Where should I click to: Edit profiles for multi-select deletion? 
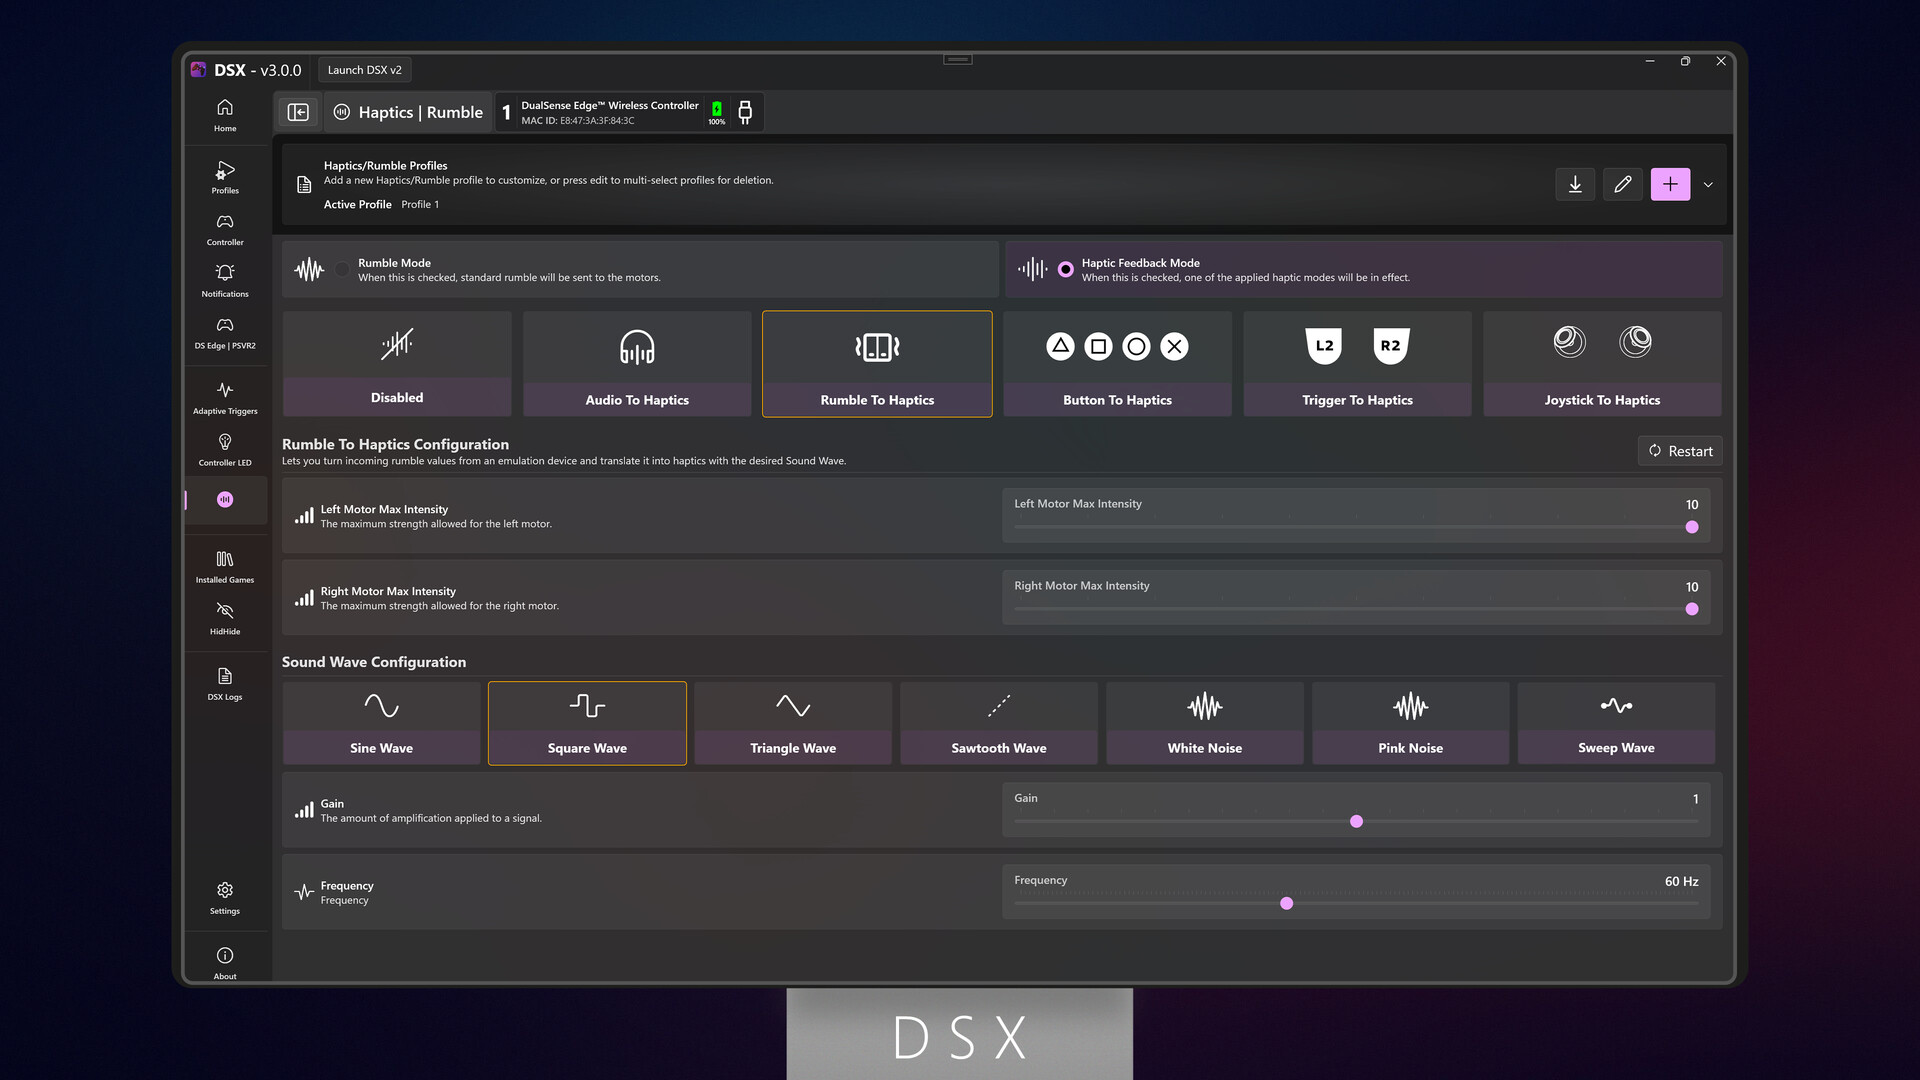1623,184
